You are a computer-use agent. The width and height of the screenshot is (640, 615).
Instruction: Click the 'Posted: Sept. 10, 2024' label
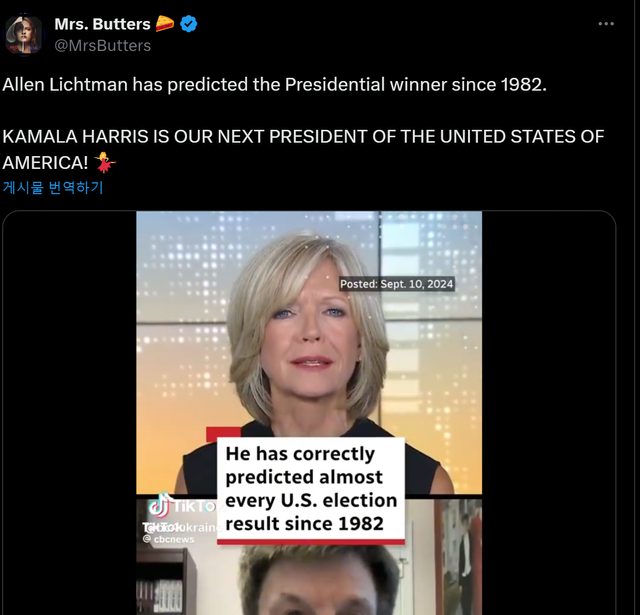click(396, 284)
